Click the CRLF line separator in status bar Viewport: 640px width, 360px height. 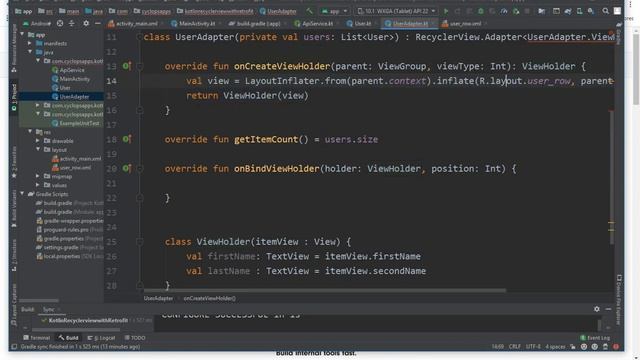point(515,347)
